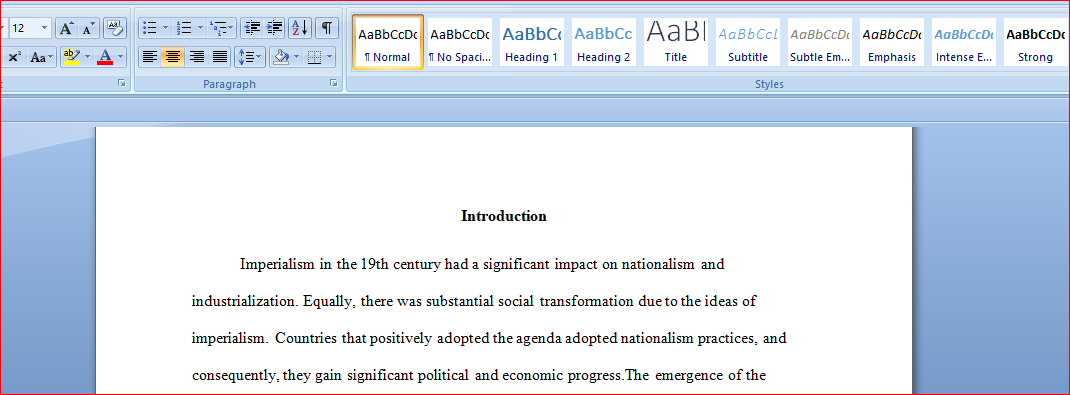Toggle center alignment
This screenshot has height=395, width=1070.
pyautogui.click(x=173, y=57)
